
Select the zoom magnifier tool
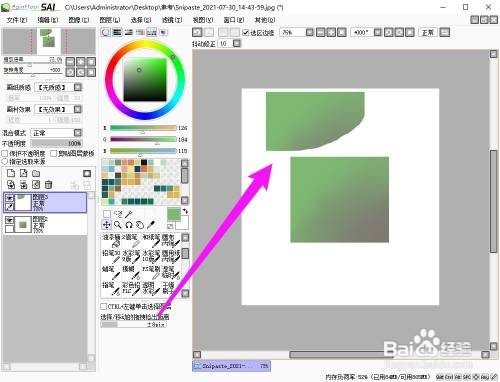(118, 225)
